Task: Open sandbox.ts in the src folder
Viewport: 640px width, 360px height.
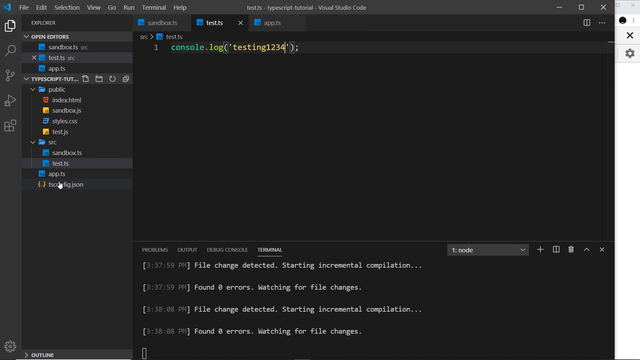Action: [78, 153]
